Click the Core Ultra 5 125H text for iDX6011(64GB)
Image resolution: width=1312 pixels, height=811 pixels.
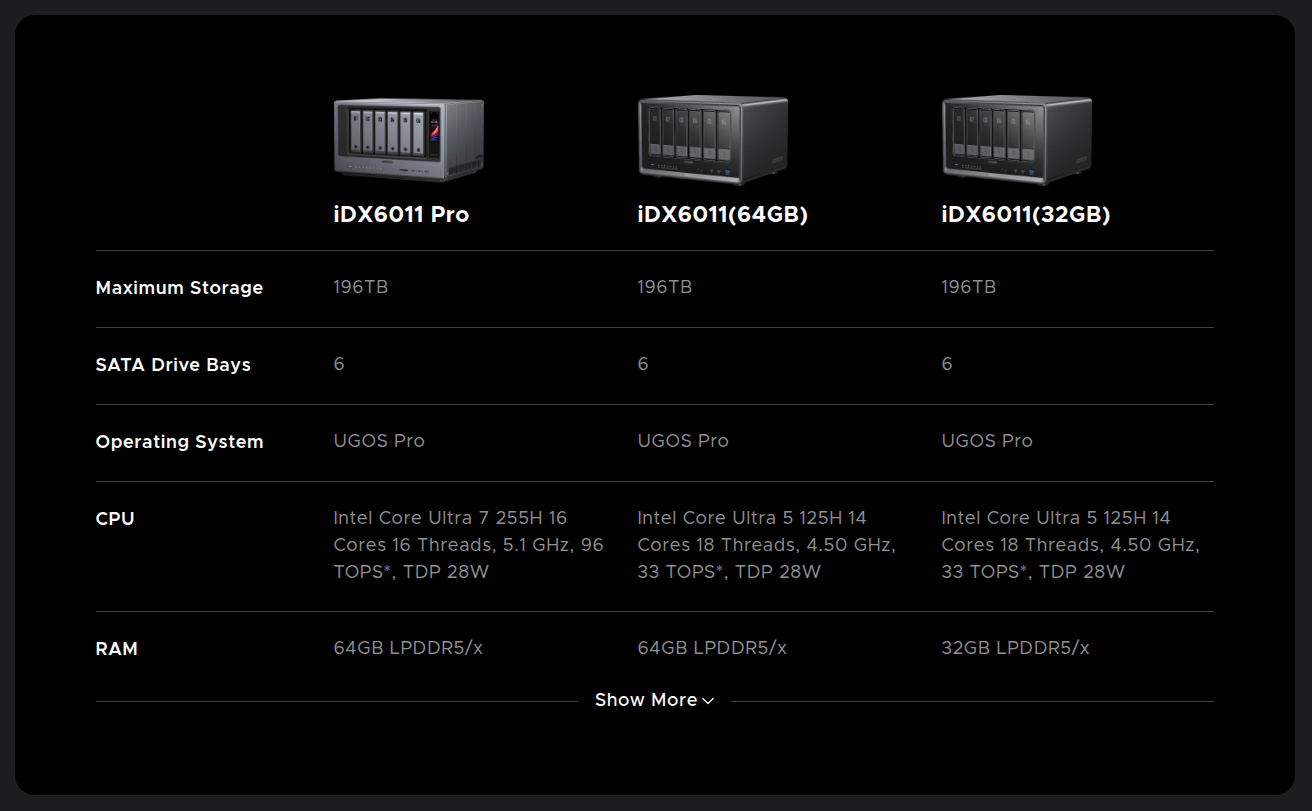click(x=766, y=545)
